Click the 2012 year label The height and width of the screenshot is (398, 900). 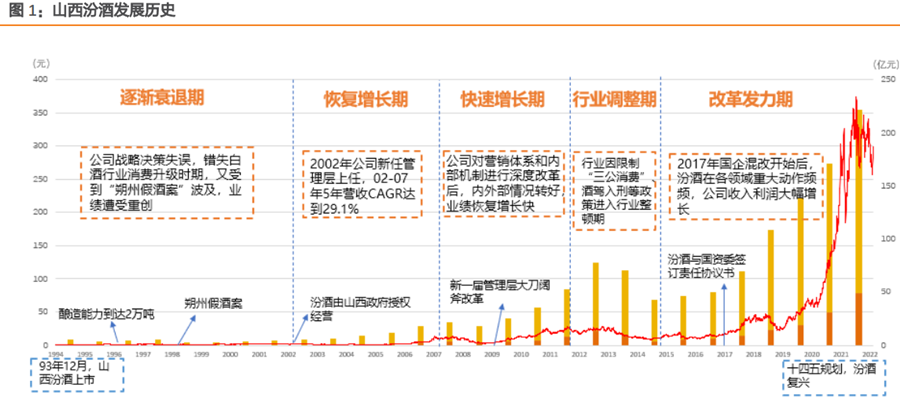(x=579, y=355)
